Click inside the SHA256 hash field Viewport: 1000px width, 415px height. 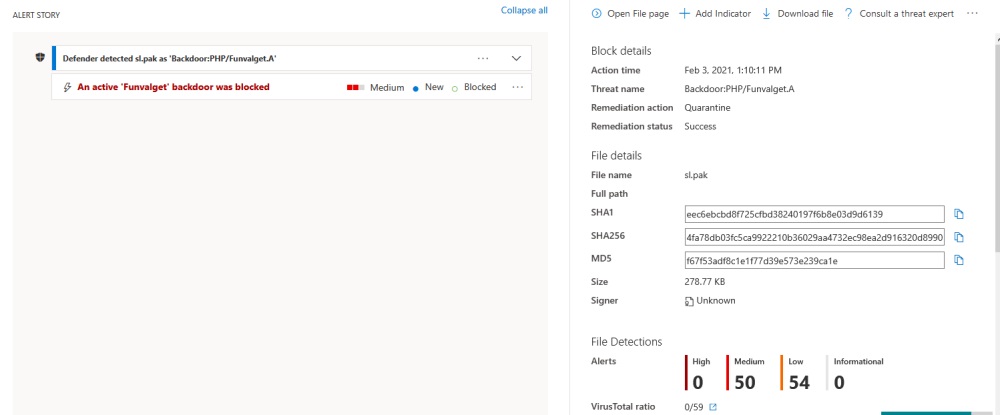814,237
